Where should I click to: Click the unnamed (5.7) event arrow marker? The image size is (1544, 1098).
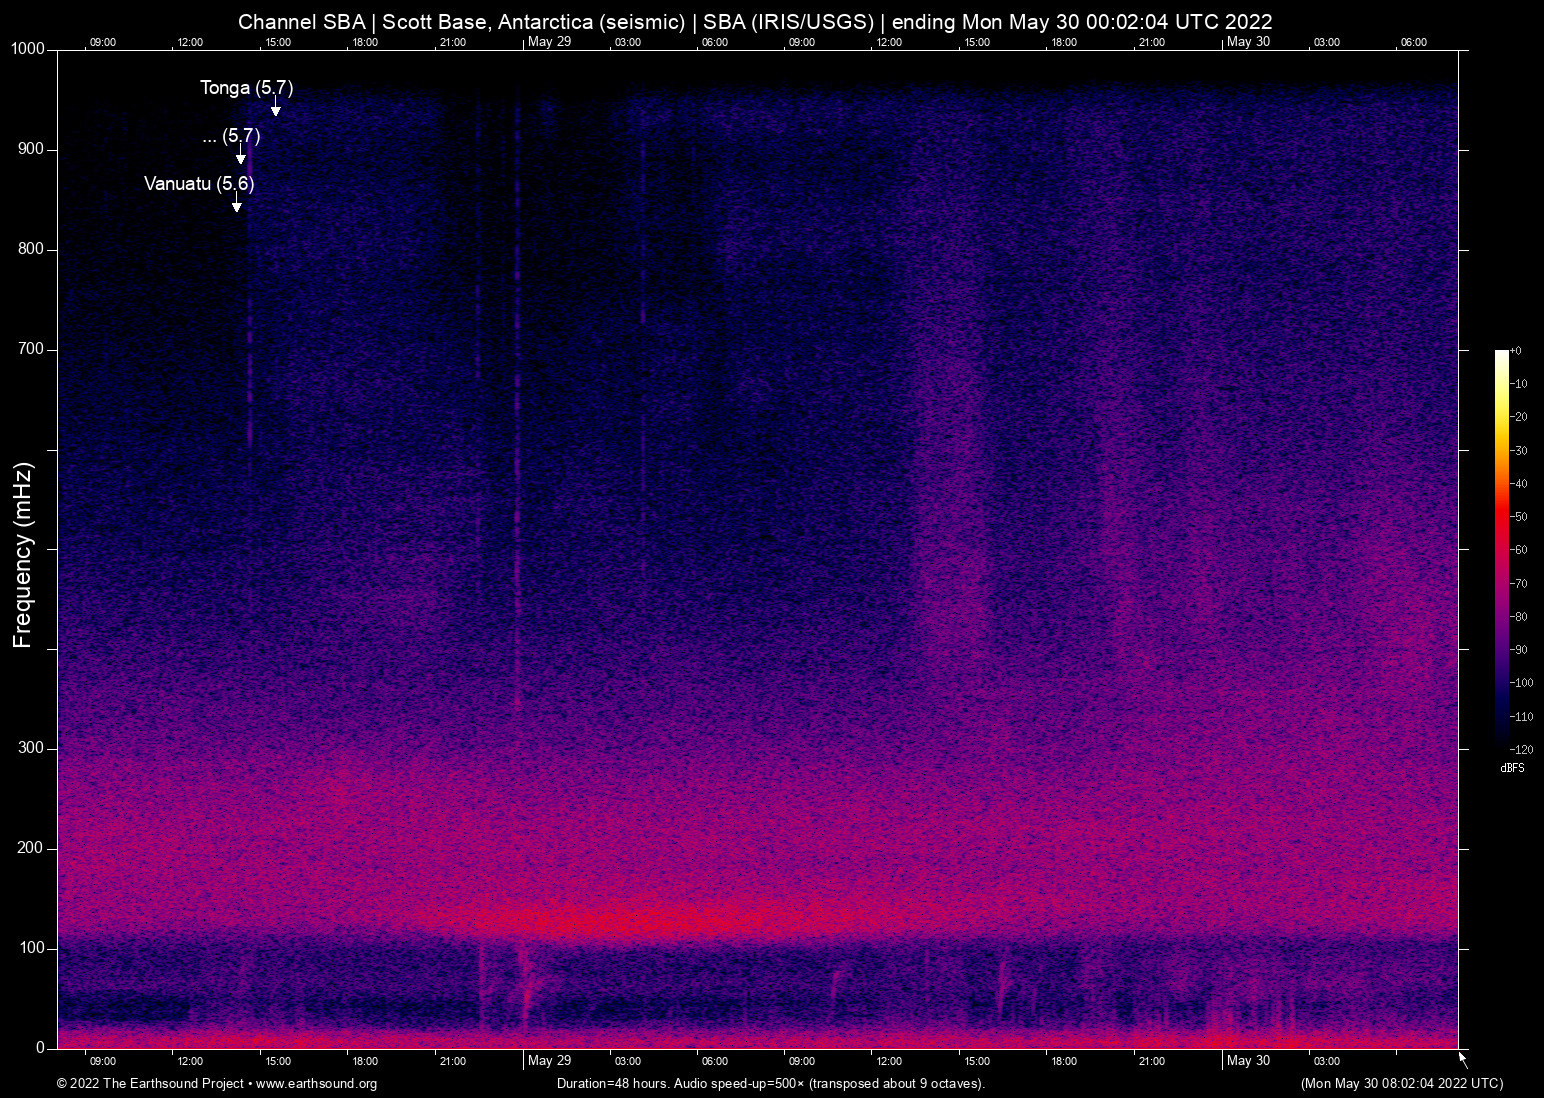[241, 155]
